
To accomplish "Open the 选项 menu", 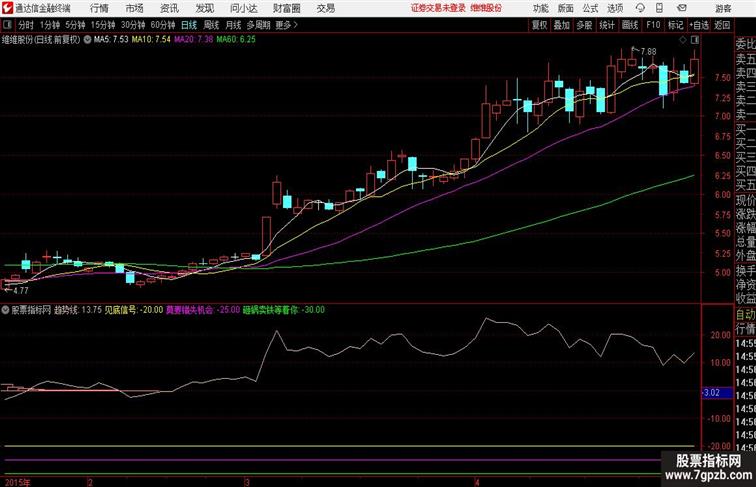I will click(615, 8).
